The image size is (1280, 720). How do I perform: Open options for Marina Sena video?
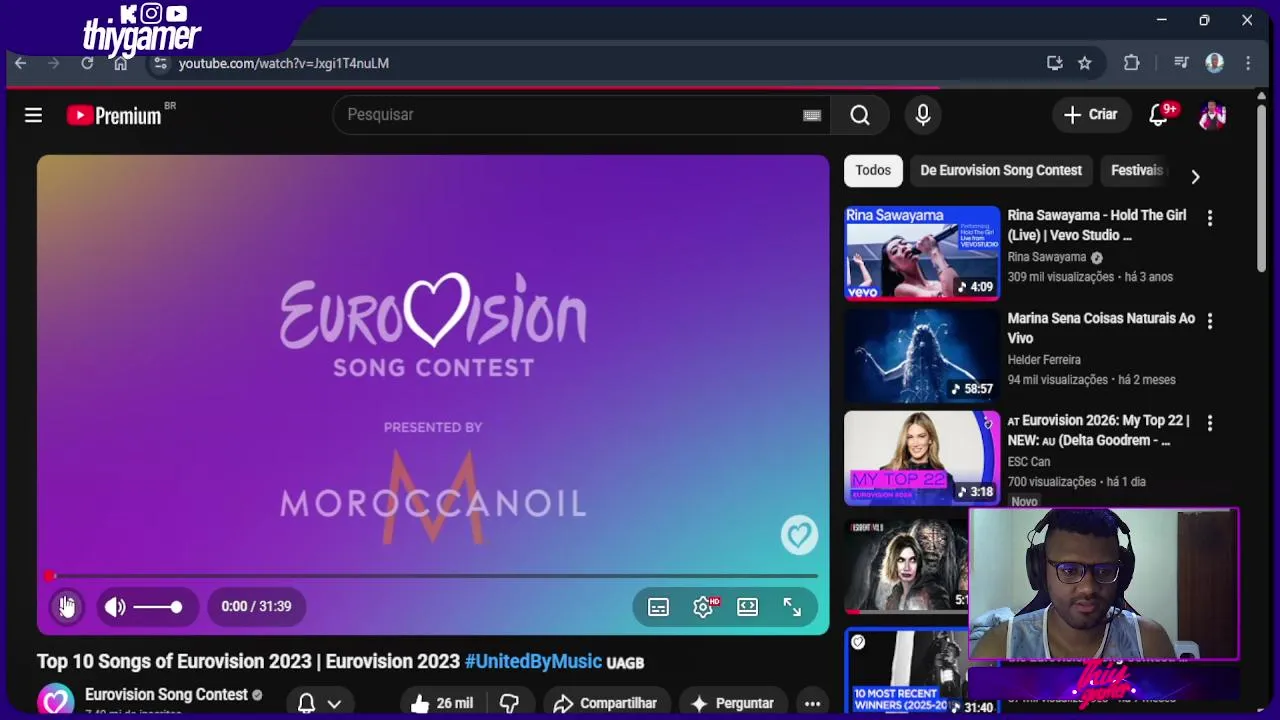pos(1210,321)
